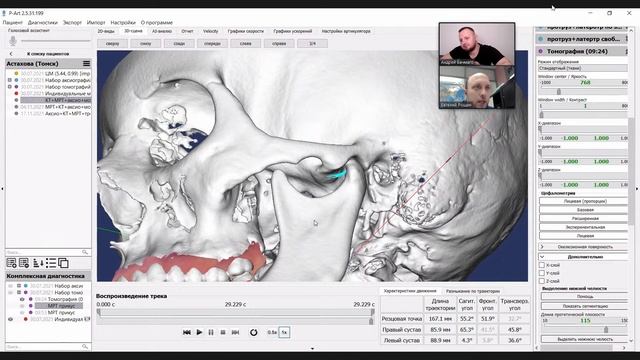
Task: Set playback speed to 1x
Action: pyautogui.click(x=284, y=332)
